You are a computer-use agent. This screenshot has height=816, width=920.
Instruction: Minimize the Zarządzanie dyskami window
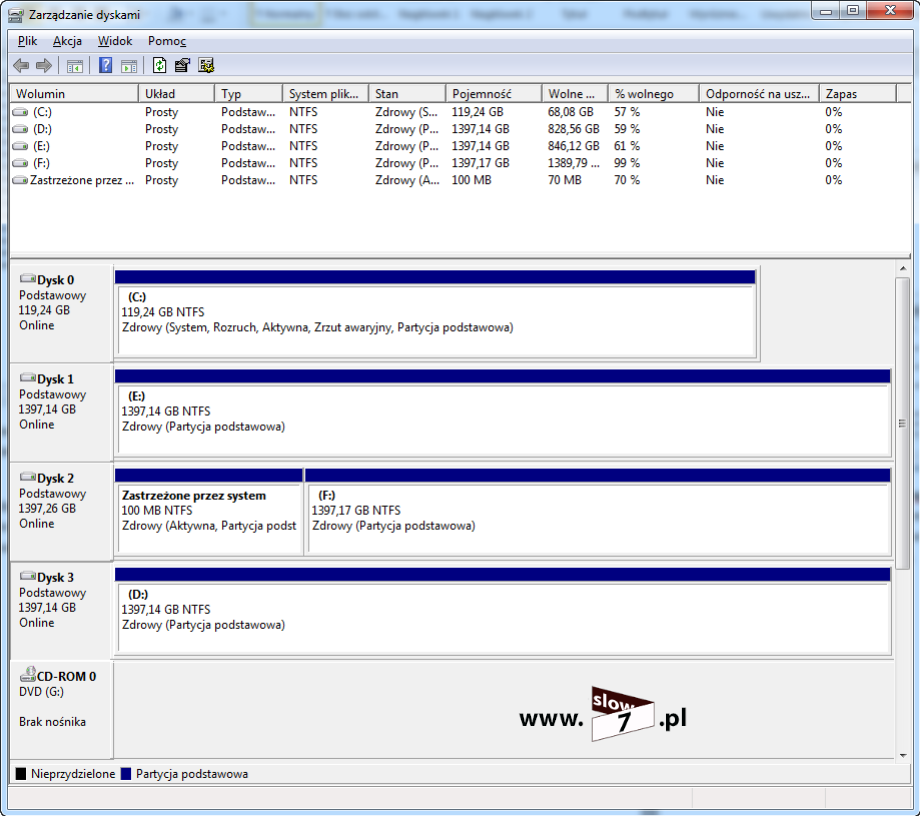[826, 11]
